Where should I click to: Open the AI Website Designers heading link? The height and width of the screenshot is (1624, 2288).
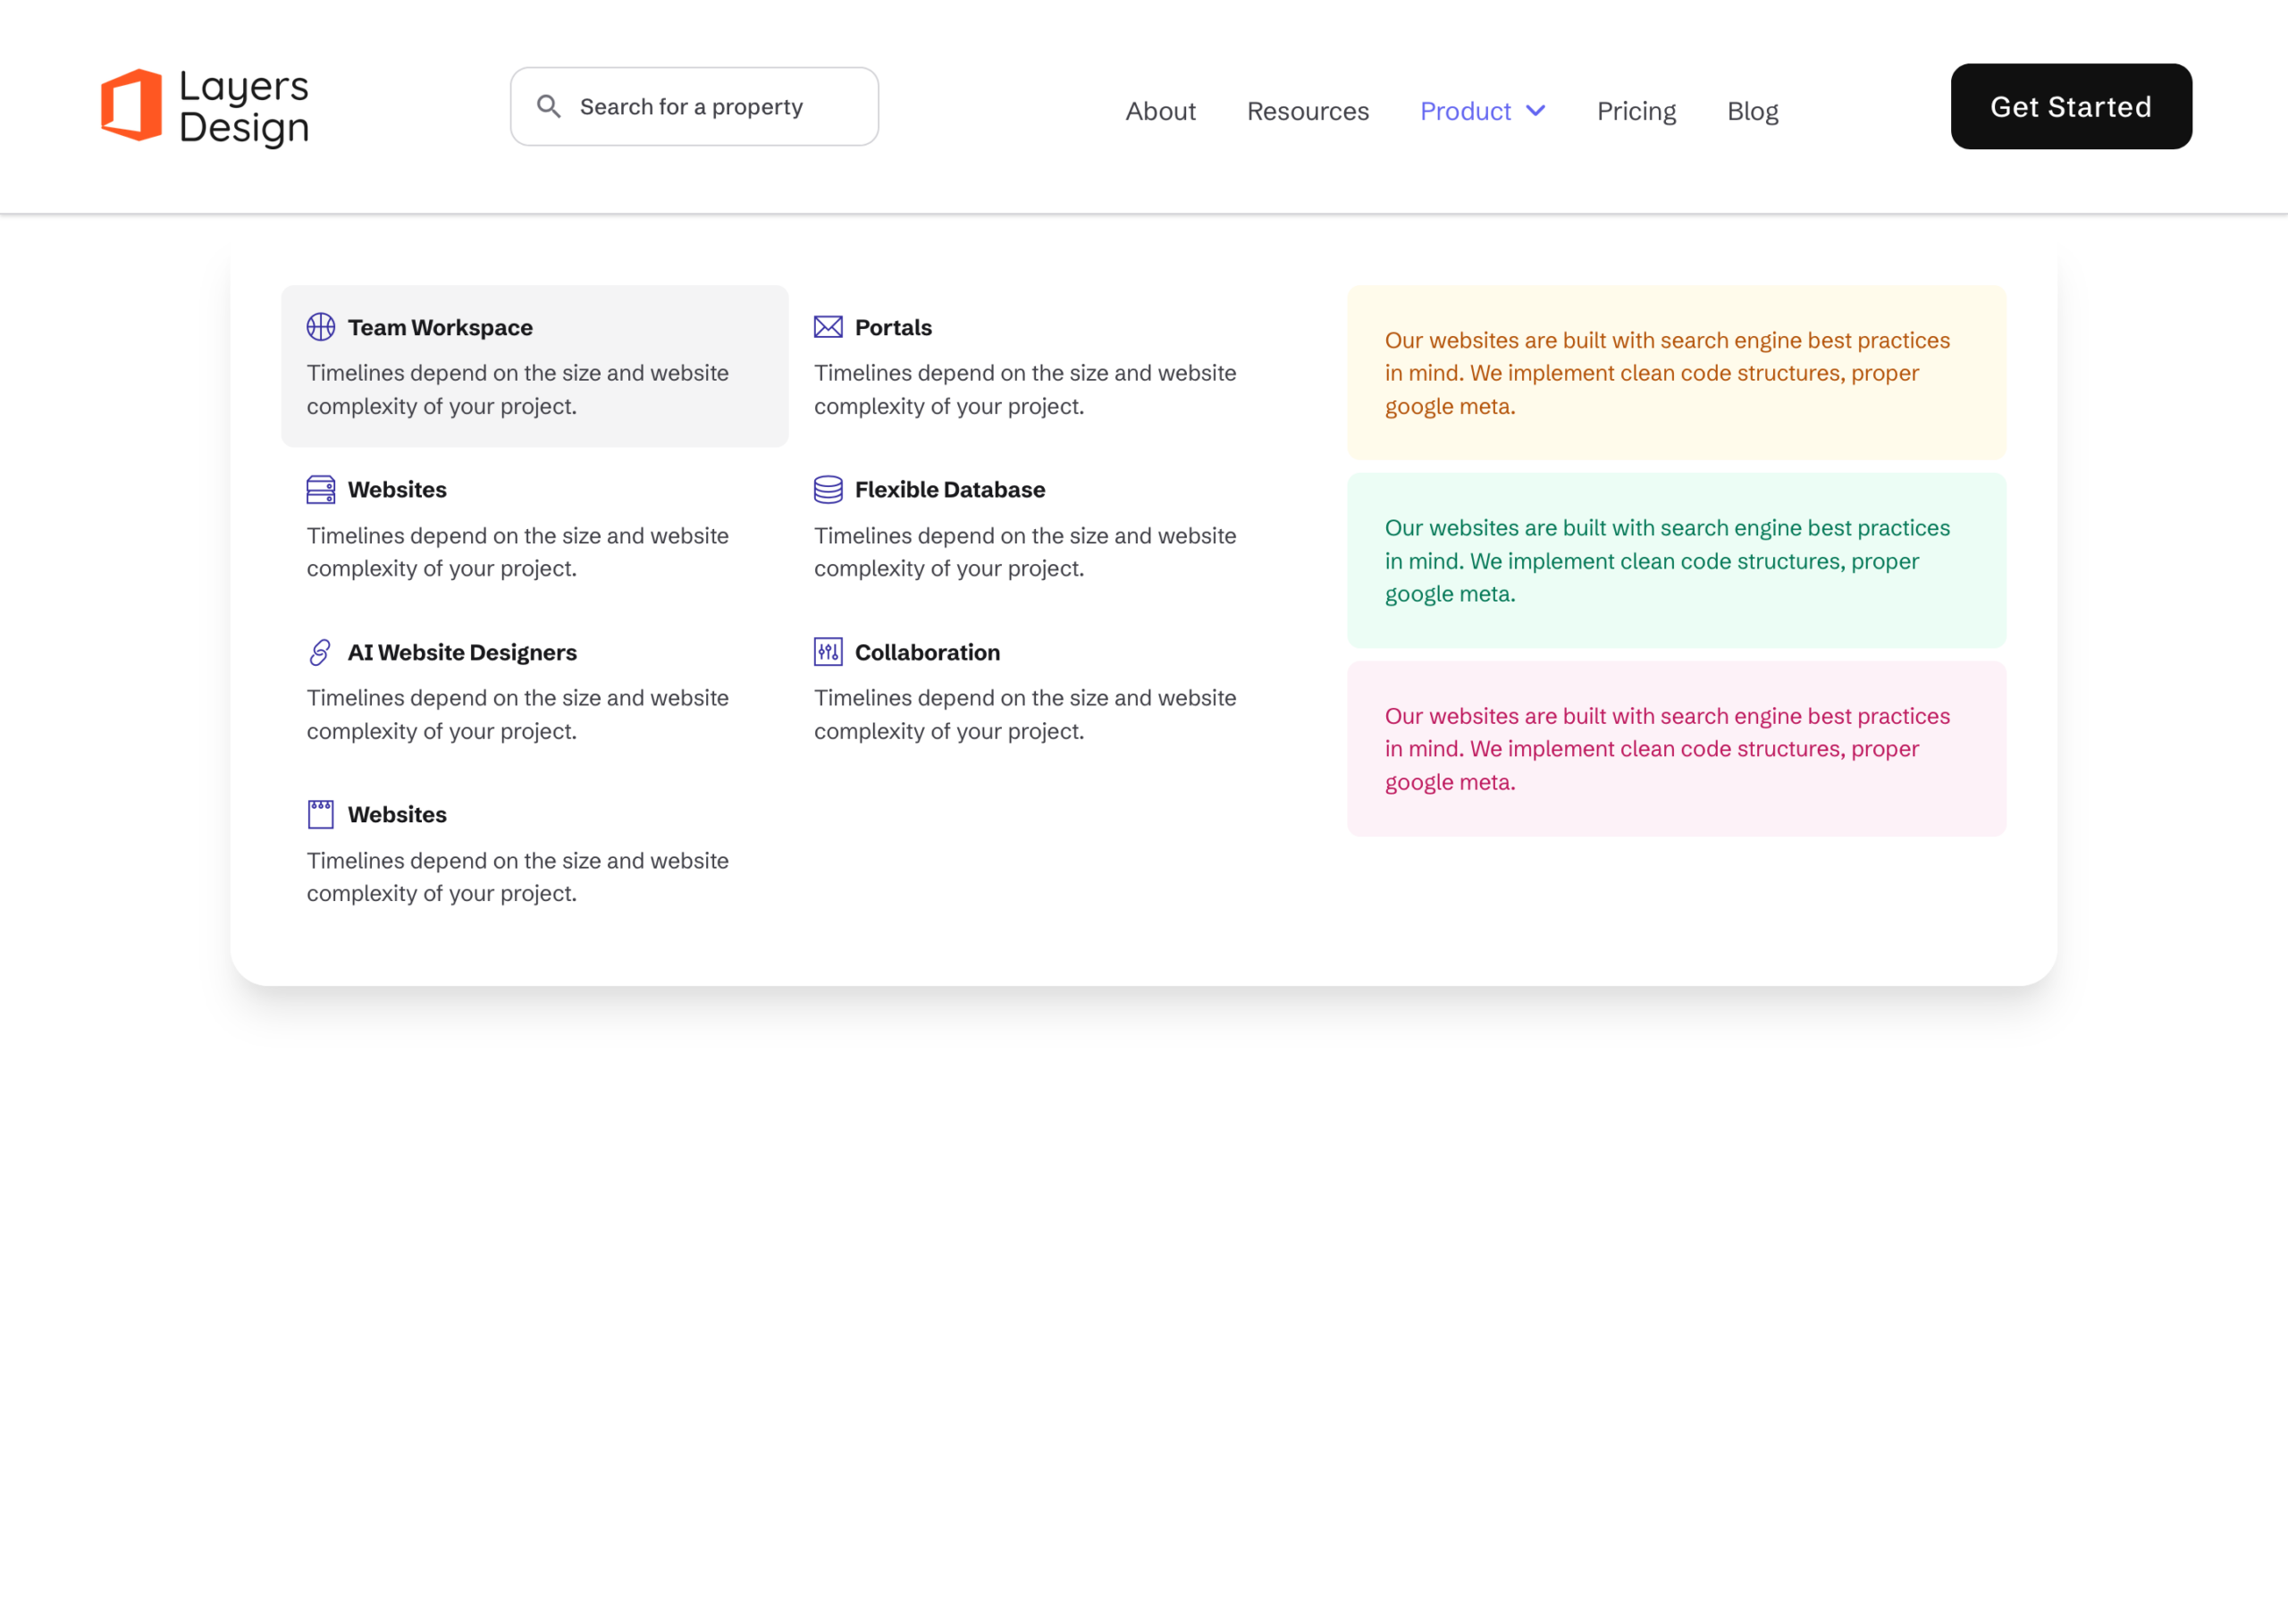tap(462, 652)
